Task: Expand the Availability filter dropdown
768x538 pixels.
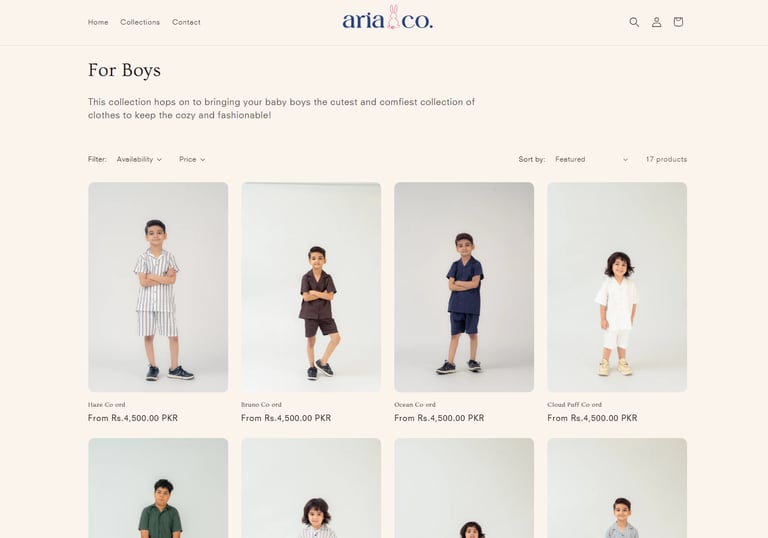Action: [x=139, y=159]
